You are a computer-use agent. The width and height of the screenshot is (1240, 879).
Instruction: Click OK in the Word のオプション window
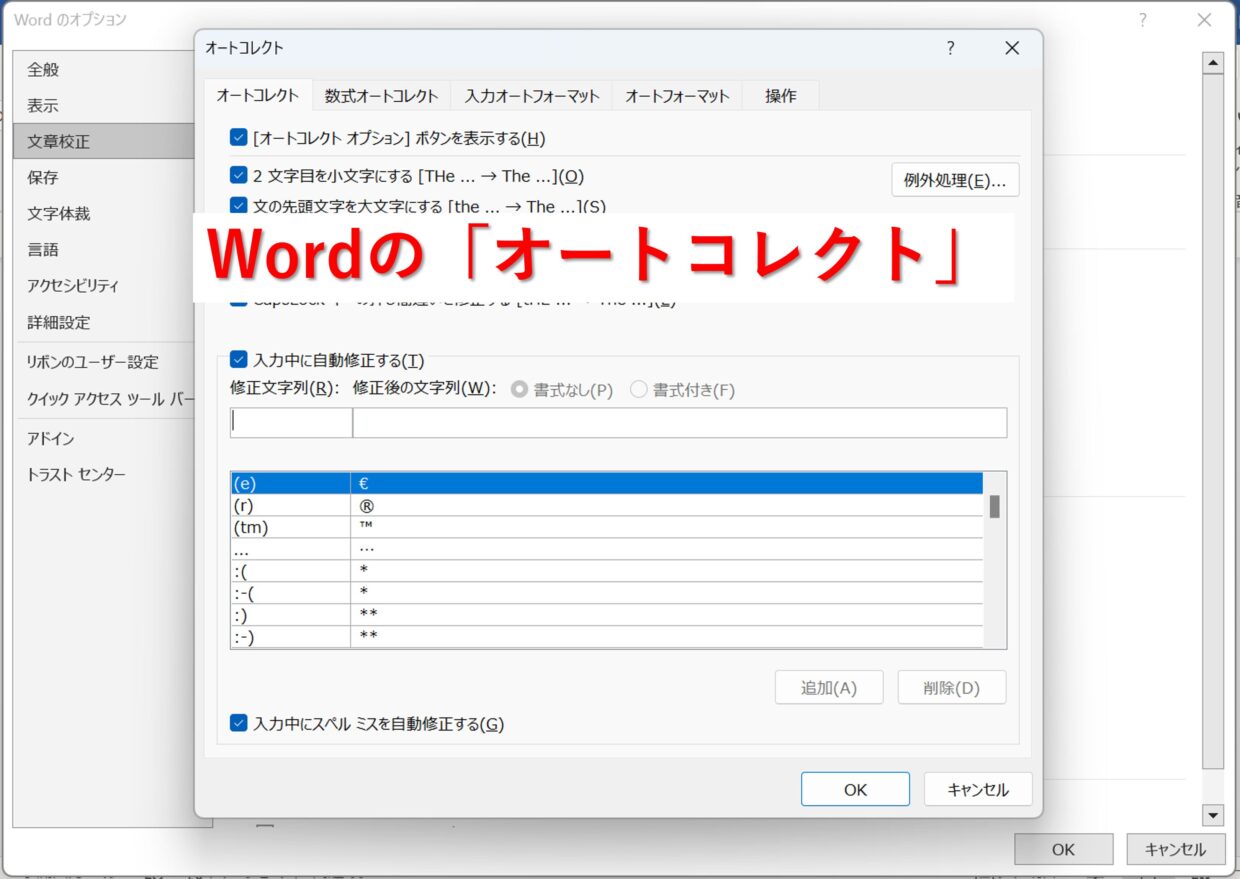click(x=1064, y=850)
